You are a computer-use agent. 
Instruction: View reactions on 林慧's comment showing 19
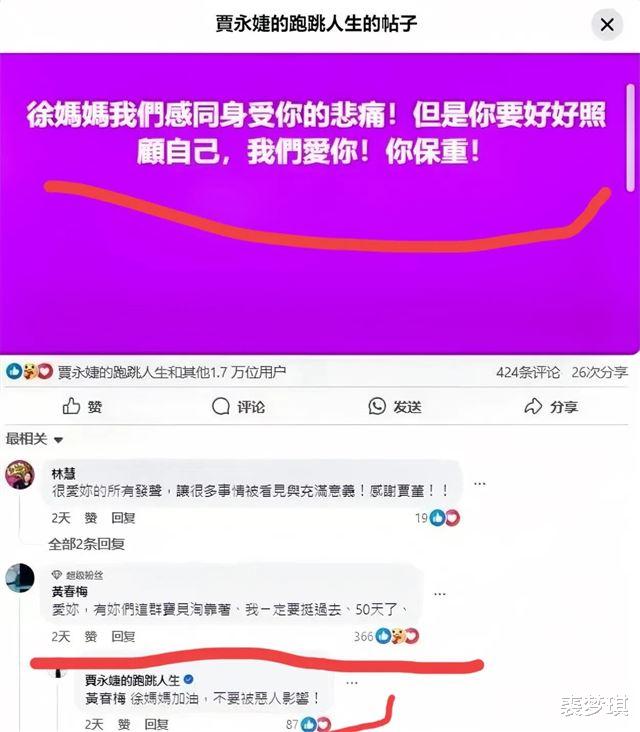coord(437,518)
